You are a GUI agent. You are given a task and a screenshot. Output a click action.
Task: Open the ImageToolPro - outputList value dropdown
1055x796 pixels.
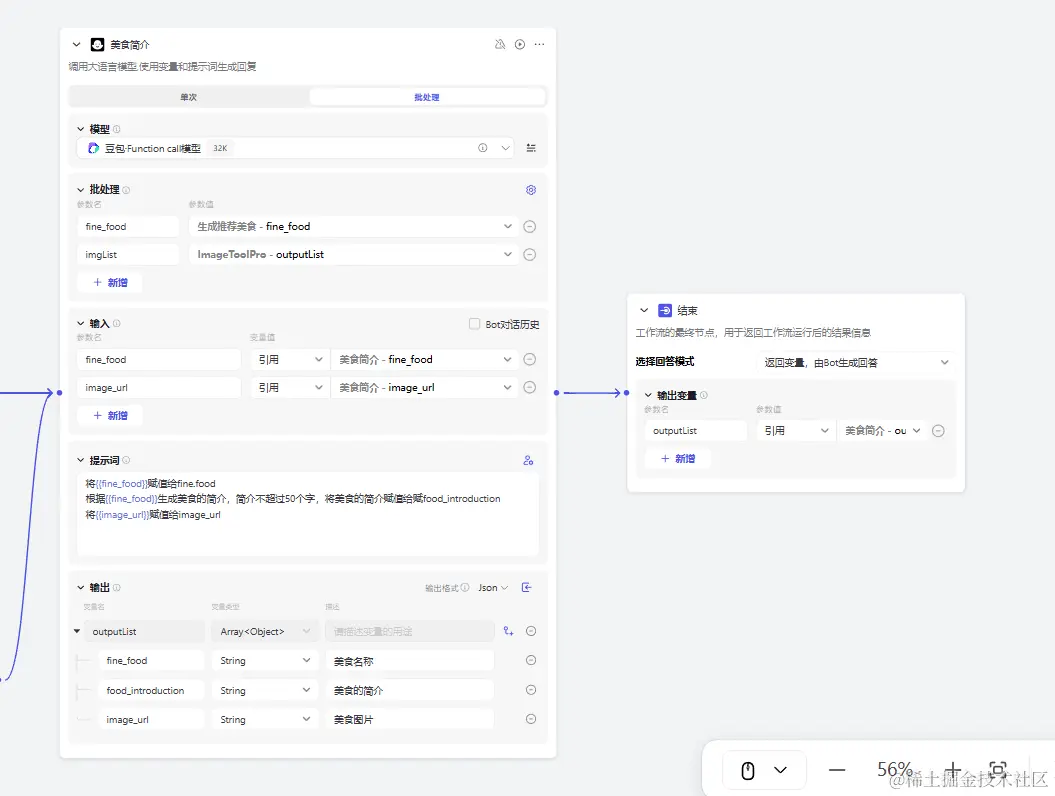point(354,254)
